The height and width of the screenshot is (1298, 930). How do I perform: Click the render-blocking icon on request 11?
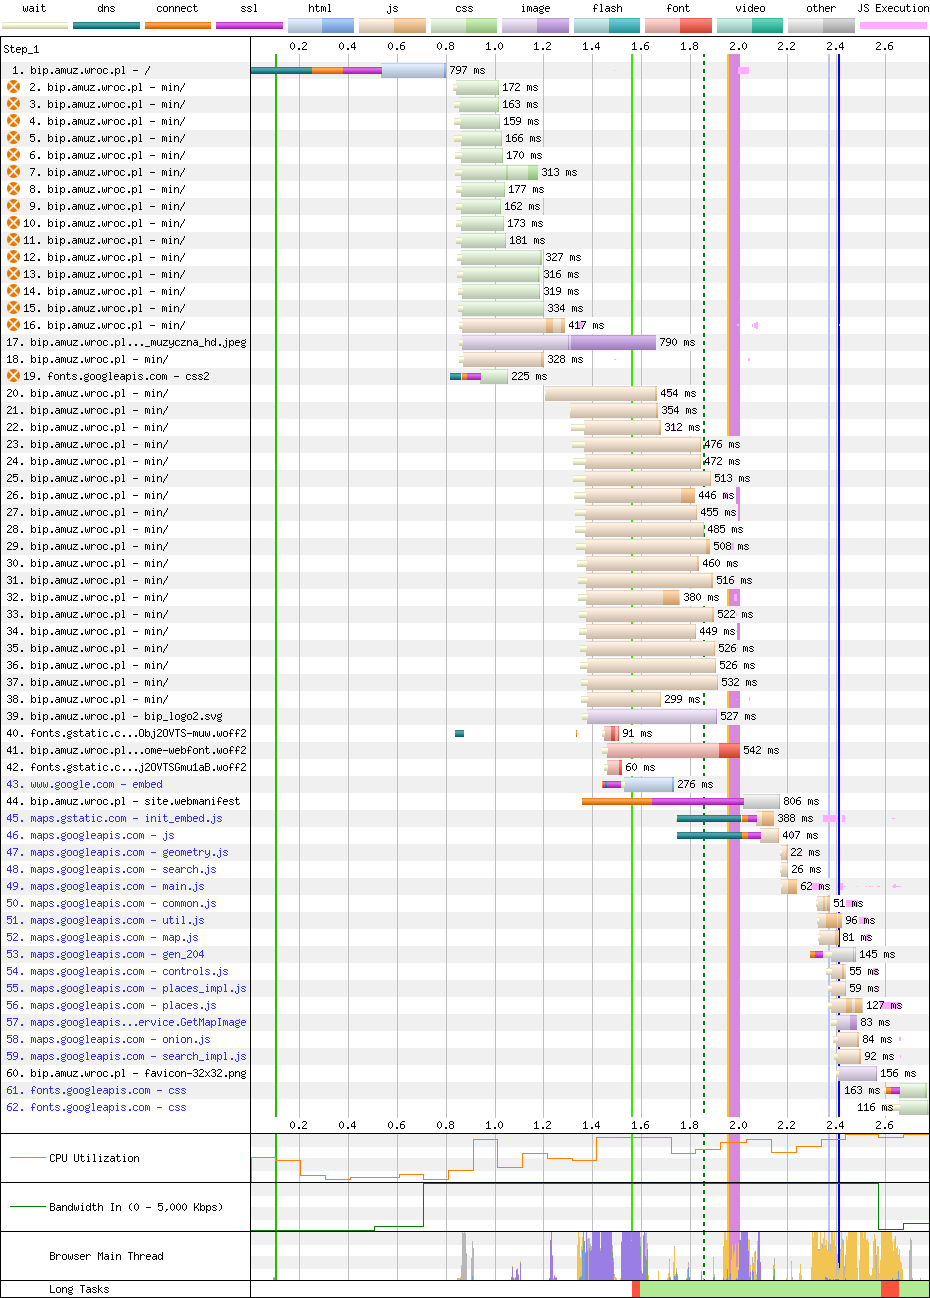pyautogui.click(x=14, y=240)
